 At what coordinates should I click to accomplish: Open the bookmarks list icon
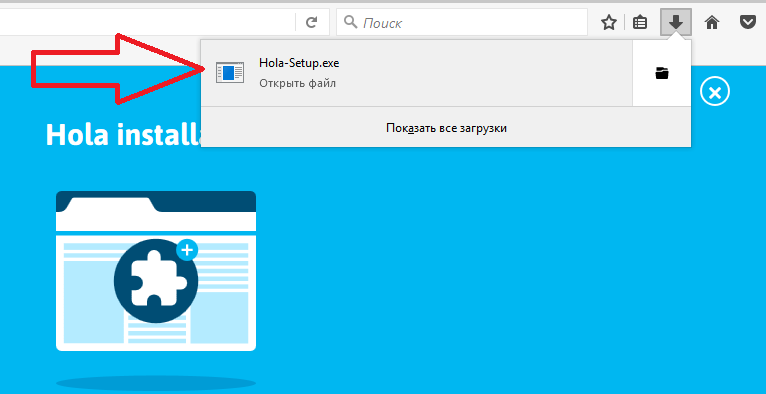(x=640, y=22)
